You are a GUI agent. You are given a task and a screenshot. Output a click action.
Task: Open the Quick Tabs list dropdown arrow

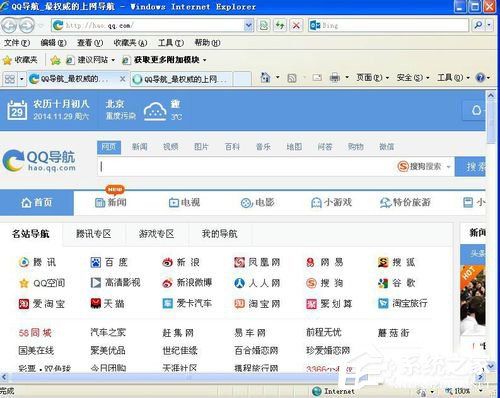(22, 79)
